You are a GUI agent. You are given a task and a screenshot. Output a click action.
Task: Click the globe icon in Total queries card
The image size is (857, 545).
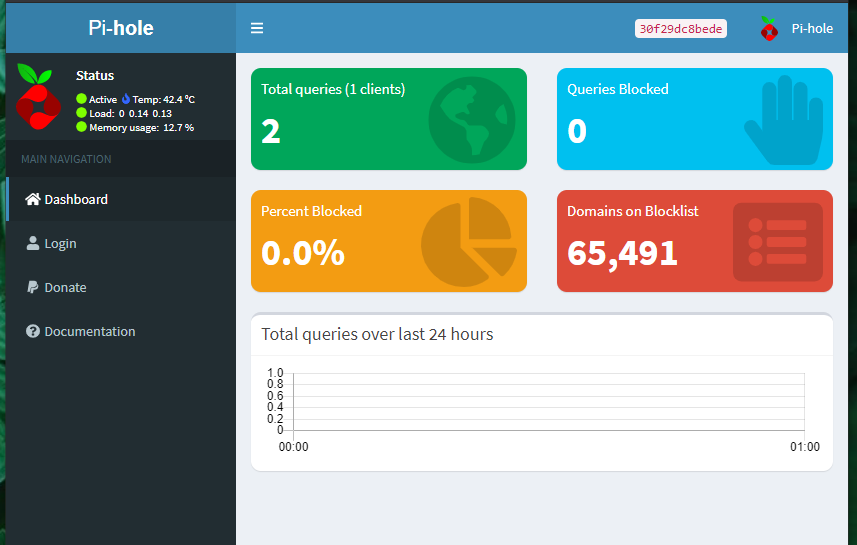472,120
